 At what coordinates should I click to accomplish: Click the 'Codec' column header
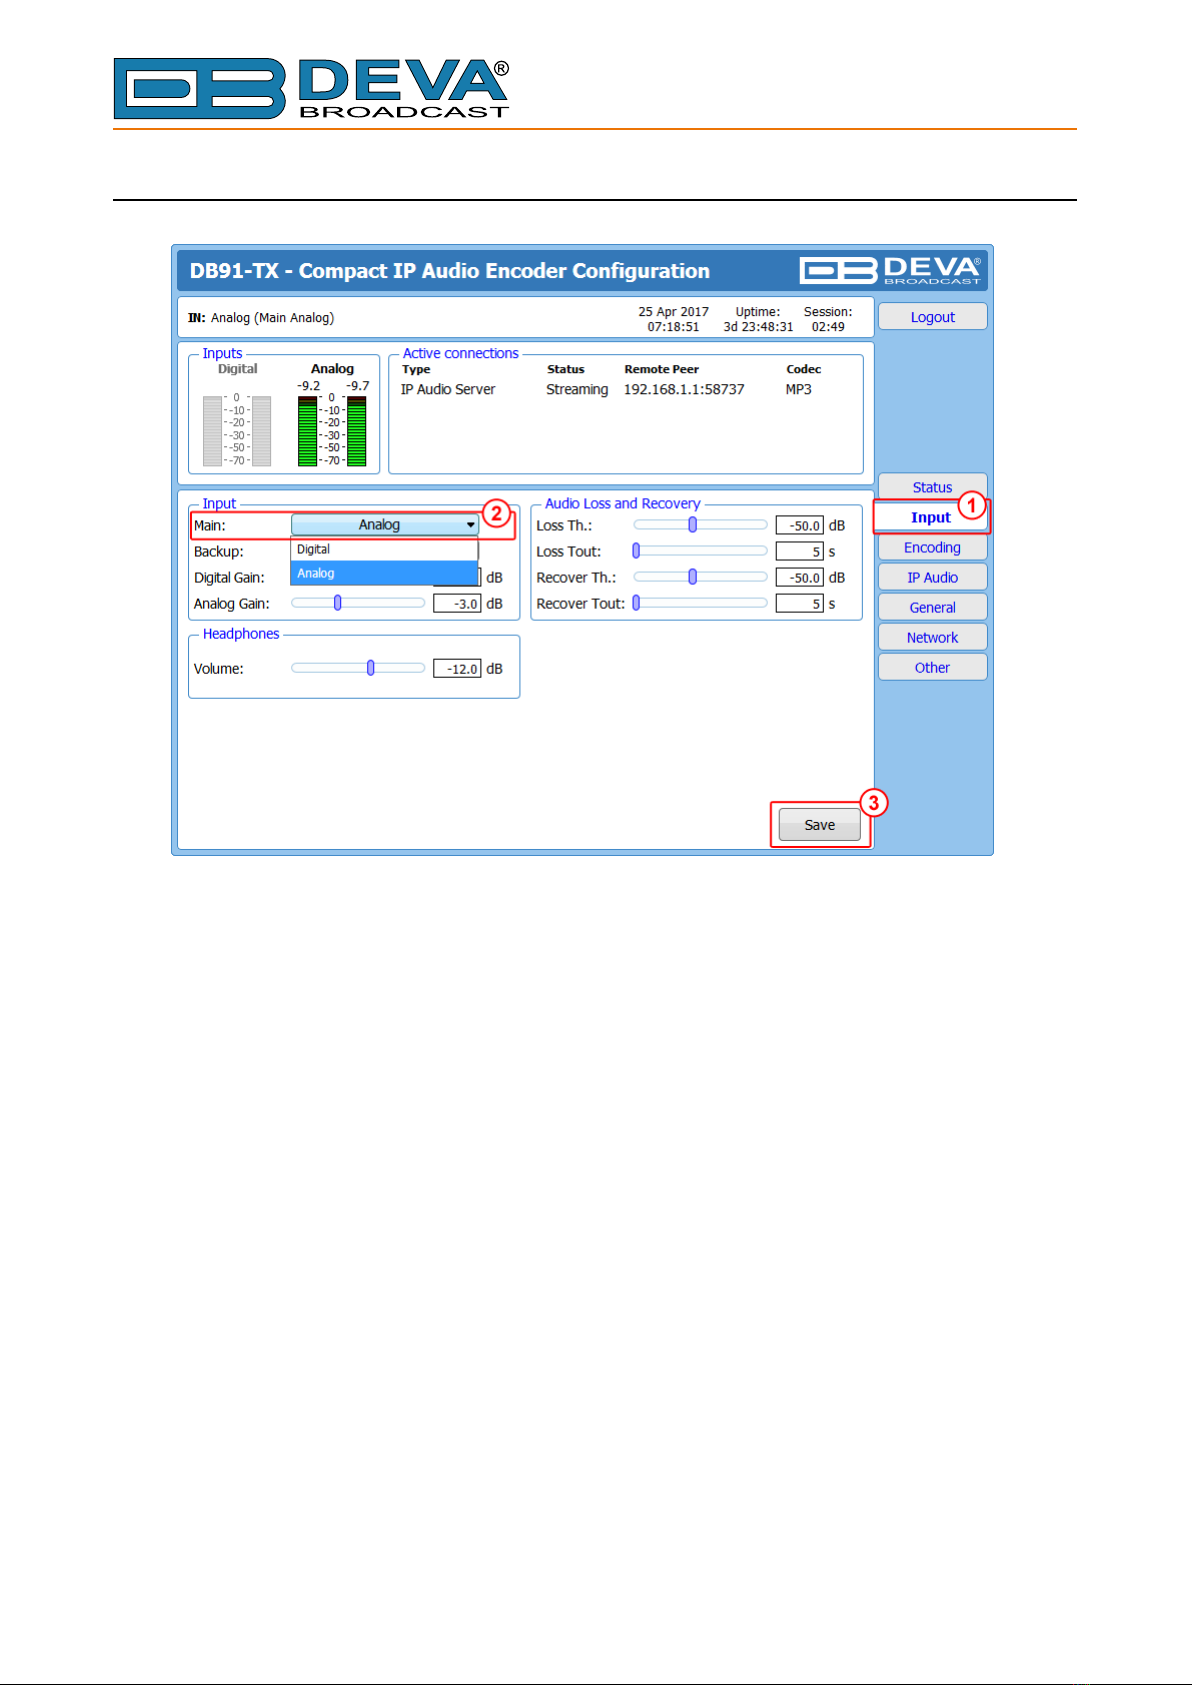tap(803, 369)
